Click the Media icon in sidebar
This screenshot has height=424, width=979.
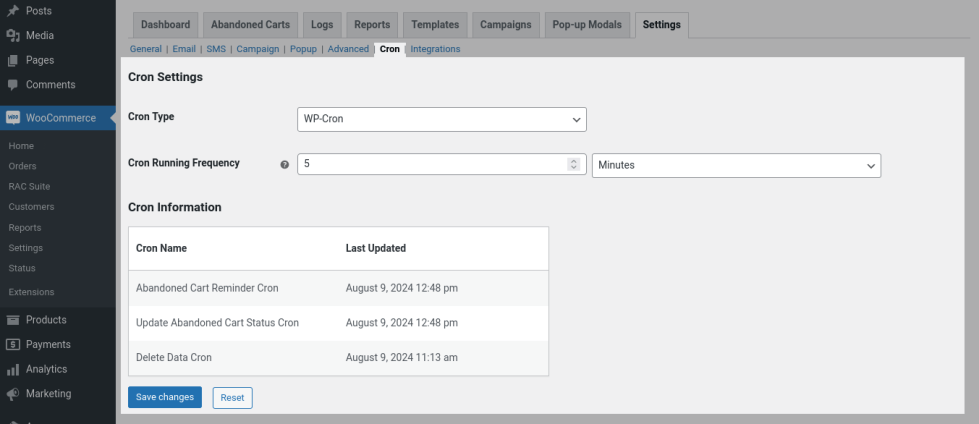click(x=13, y=35)
